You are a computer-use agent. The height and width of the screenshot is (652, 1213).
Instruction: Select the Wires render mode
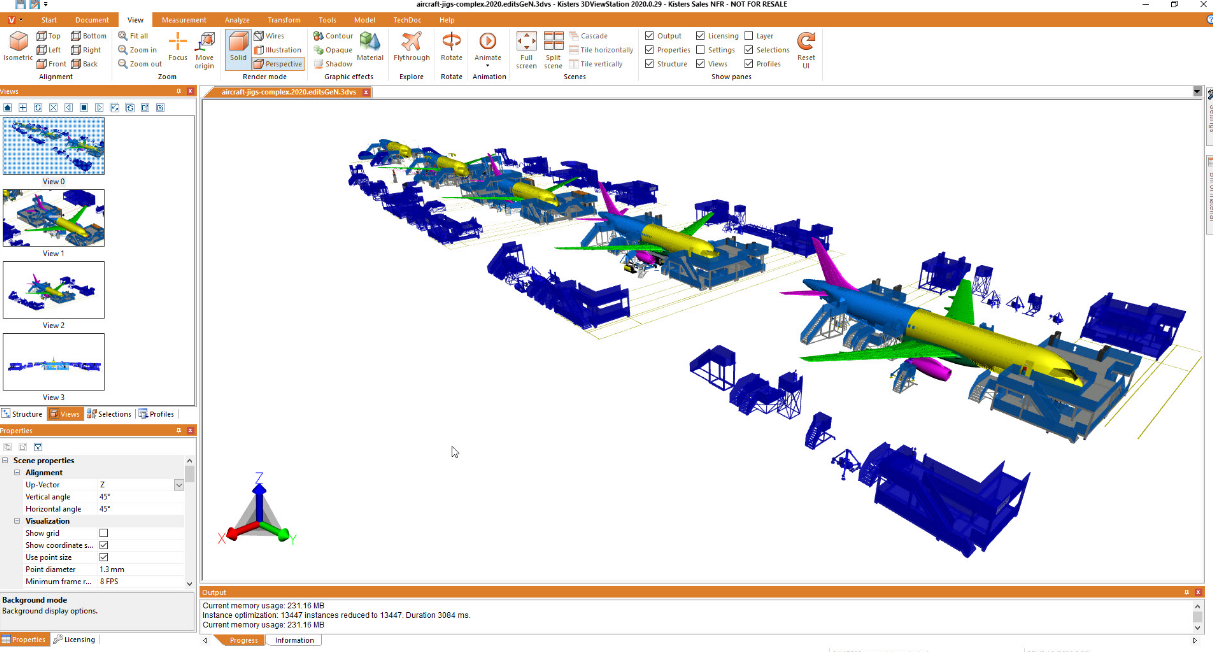tap(268, 36)
